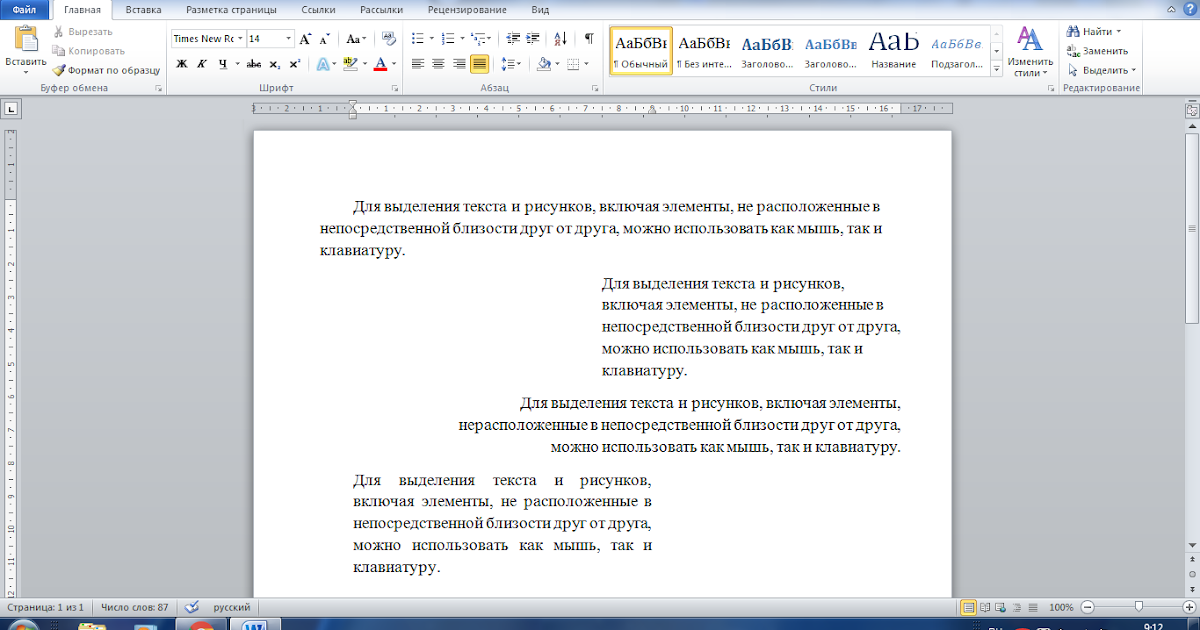This screenshot has height=630, width=1200.
Task: Click the Заменить (Replace) button
Action: click(1098, 51)
